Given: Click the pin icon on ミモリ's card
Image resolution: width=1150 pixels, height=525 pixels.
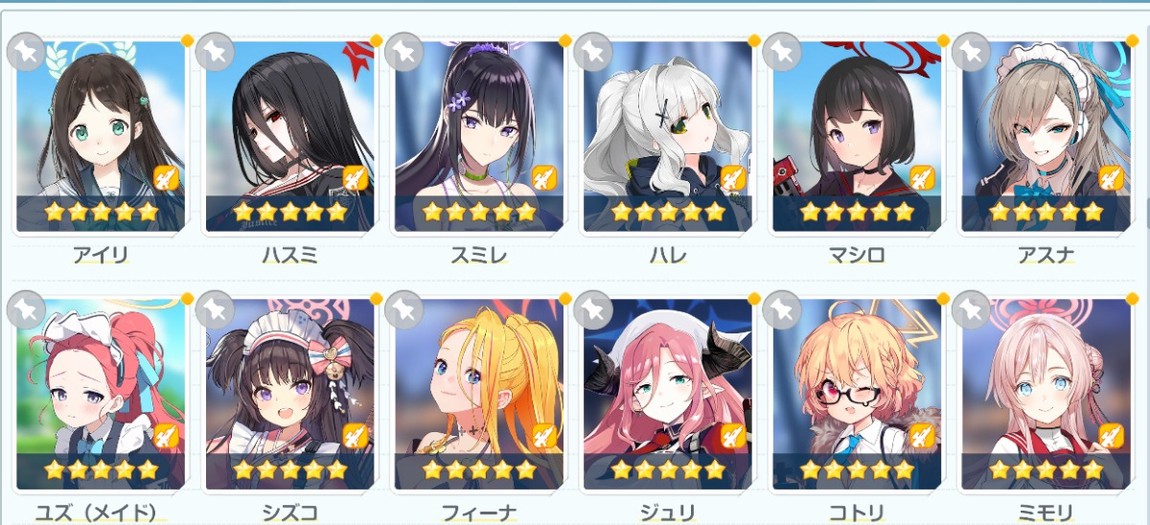Looking at the screenshot, I should [971, 309].
